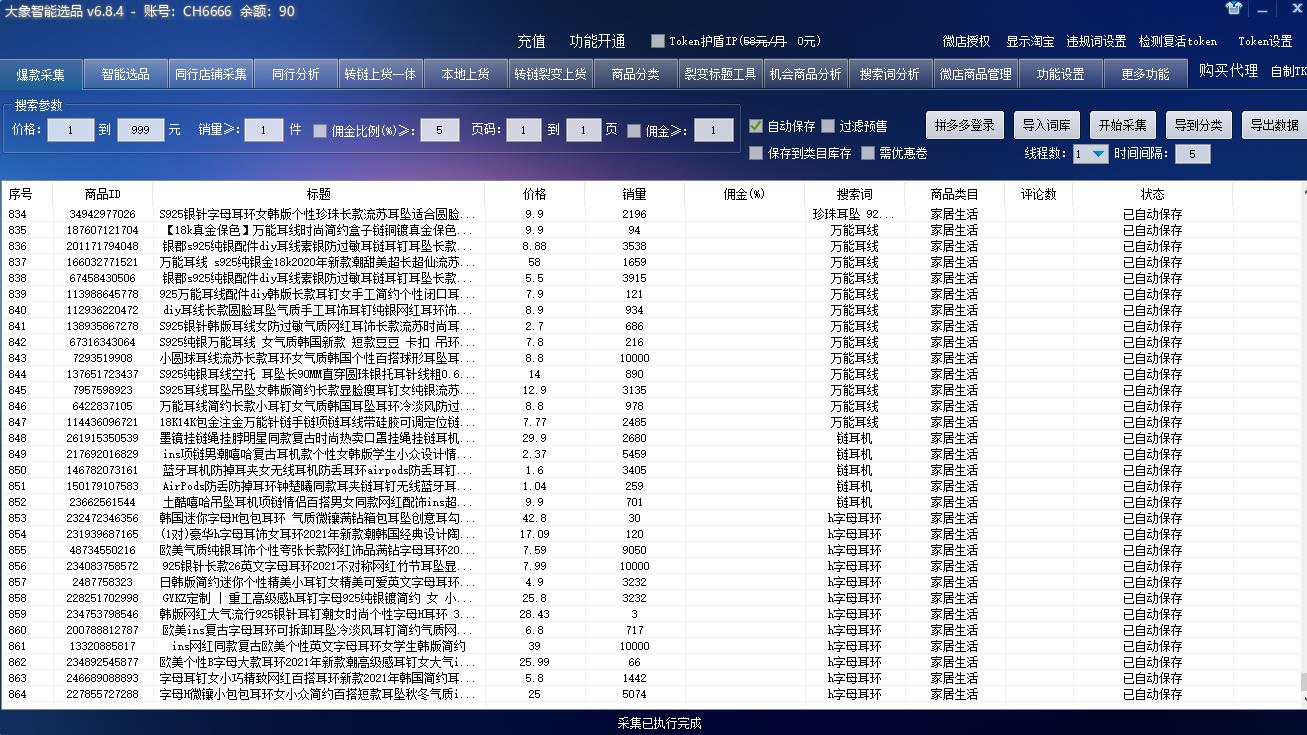Enable the 过滤预售 checkbox
Image resolution: width=1307 pixels, height=735 pixels.
(828, 126)
